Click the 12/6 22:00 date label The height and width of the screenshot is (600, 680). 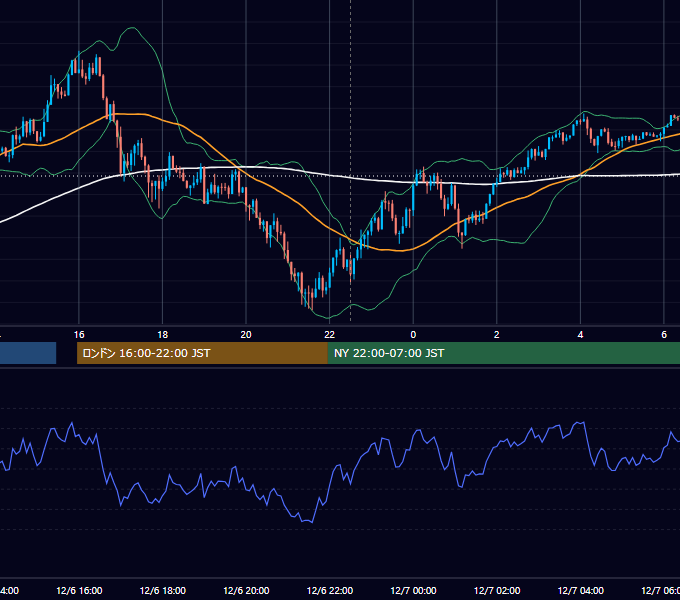pyautogui.click(x=330, y=590)
